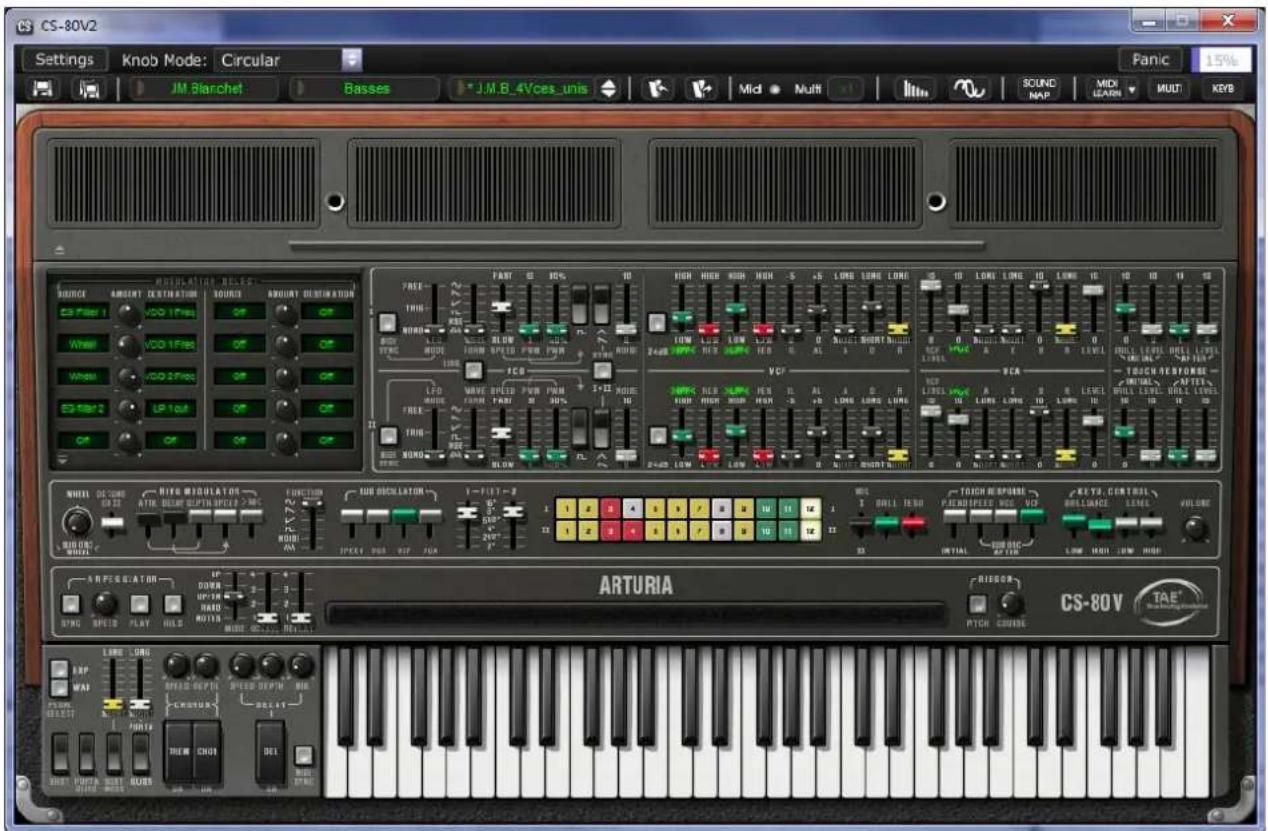Image resolution: width=1268 pixels, height=831 pixels.
Task: Open EG Filter 2 modulation source menu
Action: point(82,408)
